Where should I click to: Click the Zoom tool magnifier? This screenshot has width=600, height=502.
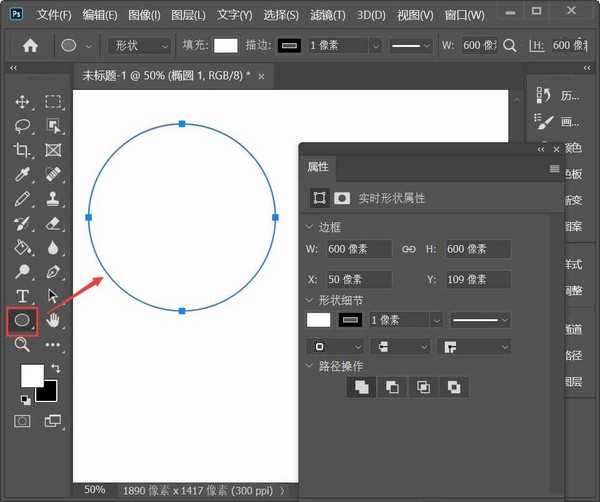coord(21,344)
